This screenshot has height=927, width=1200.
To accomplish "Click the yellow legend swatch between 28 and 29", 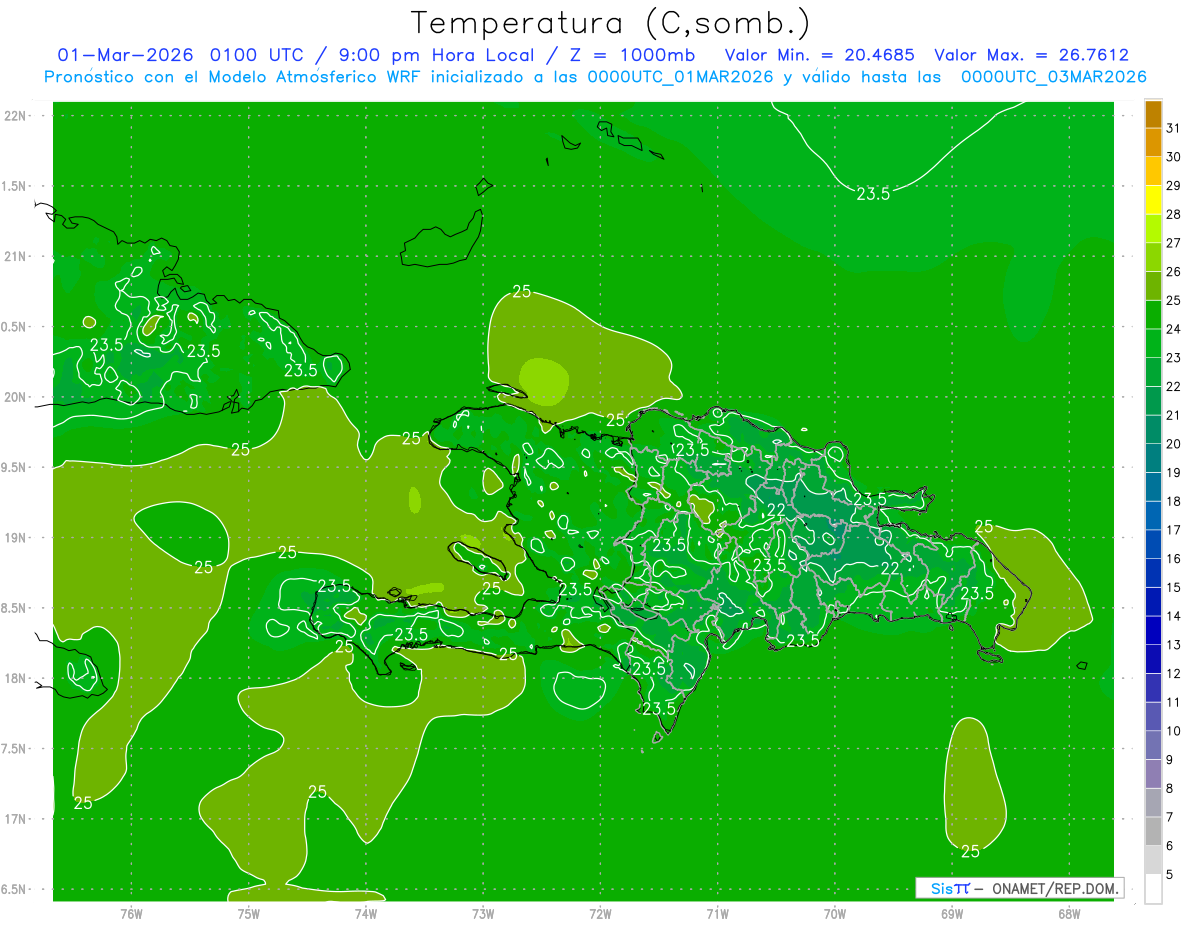I will (x=1153, y=200).
